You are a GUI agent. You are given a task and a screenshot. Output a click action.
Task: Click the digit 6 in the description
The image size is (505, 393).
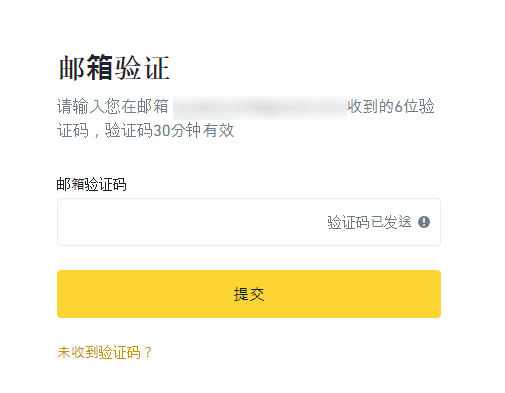pos(399,107)
